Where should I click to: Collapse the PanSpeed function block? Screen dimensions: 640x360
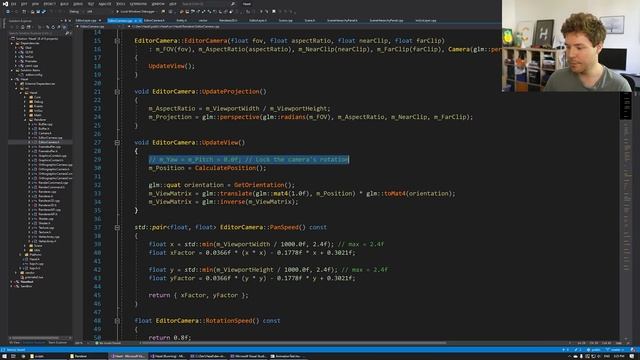[x=117, y=227]
